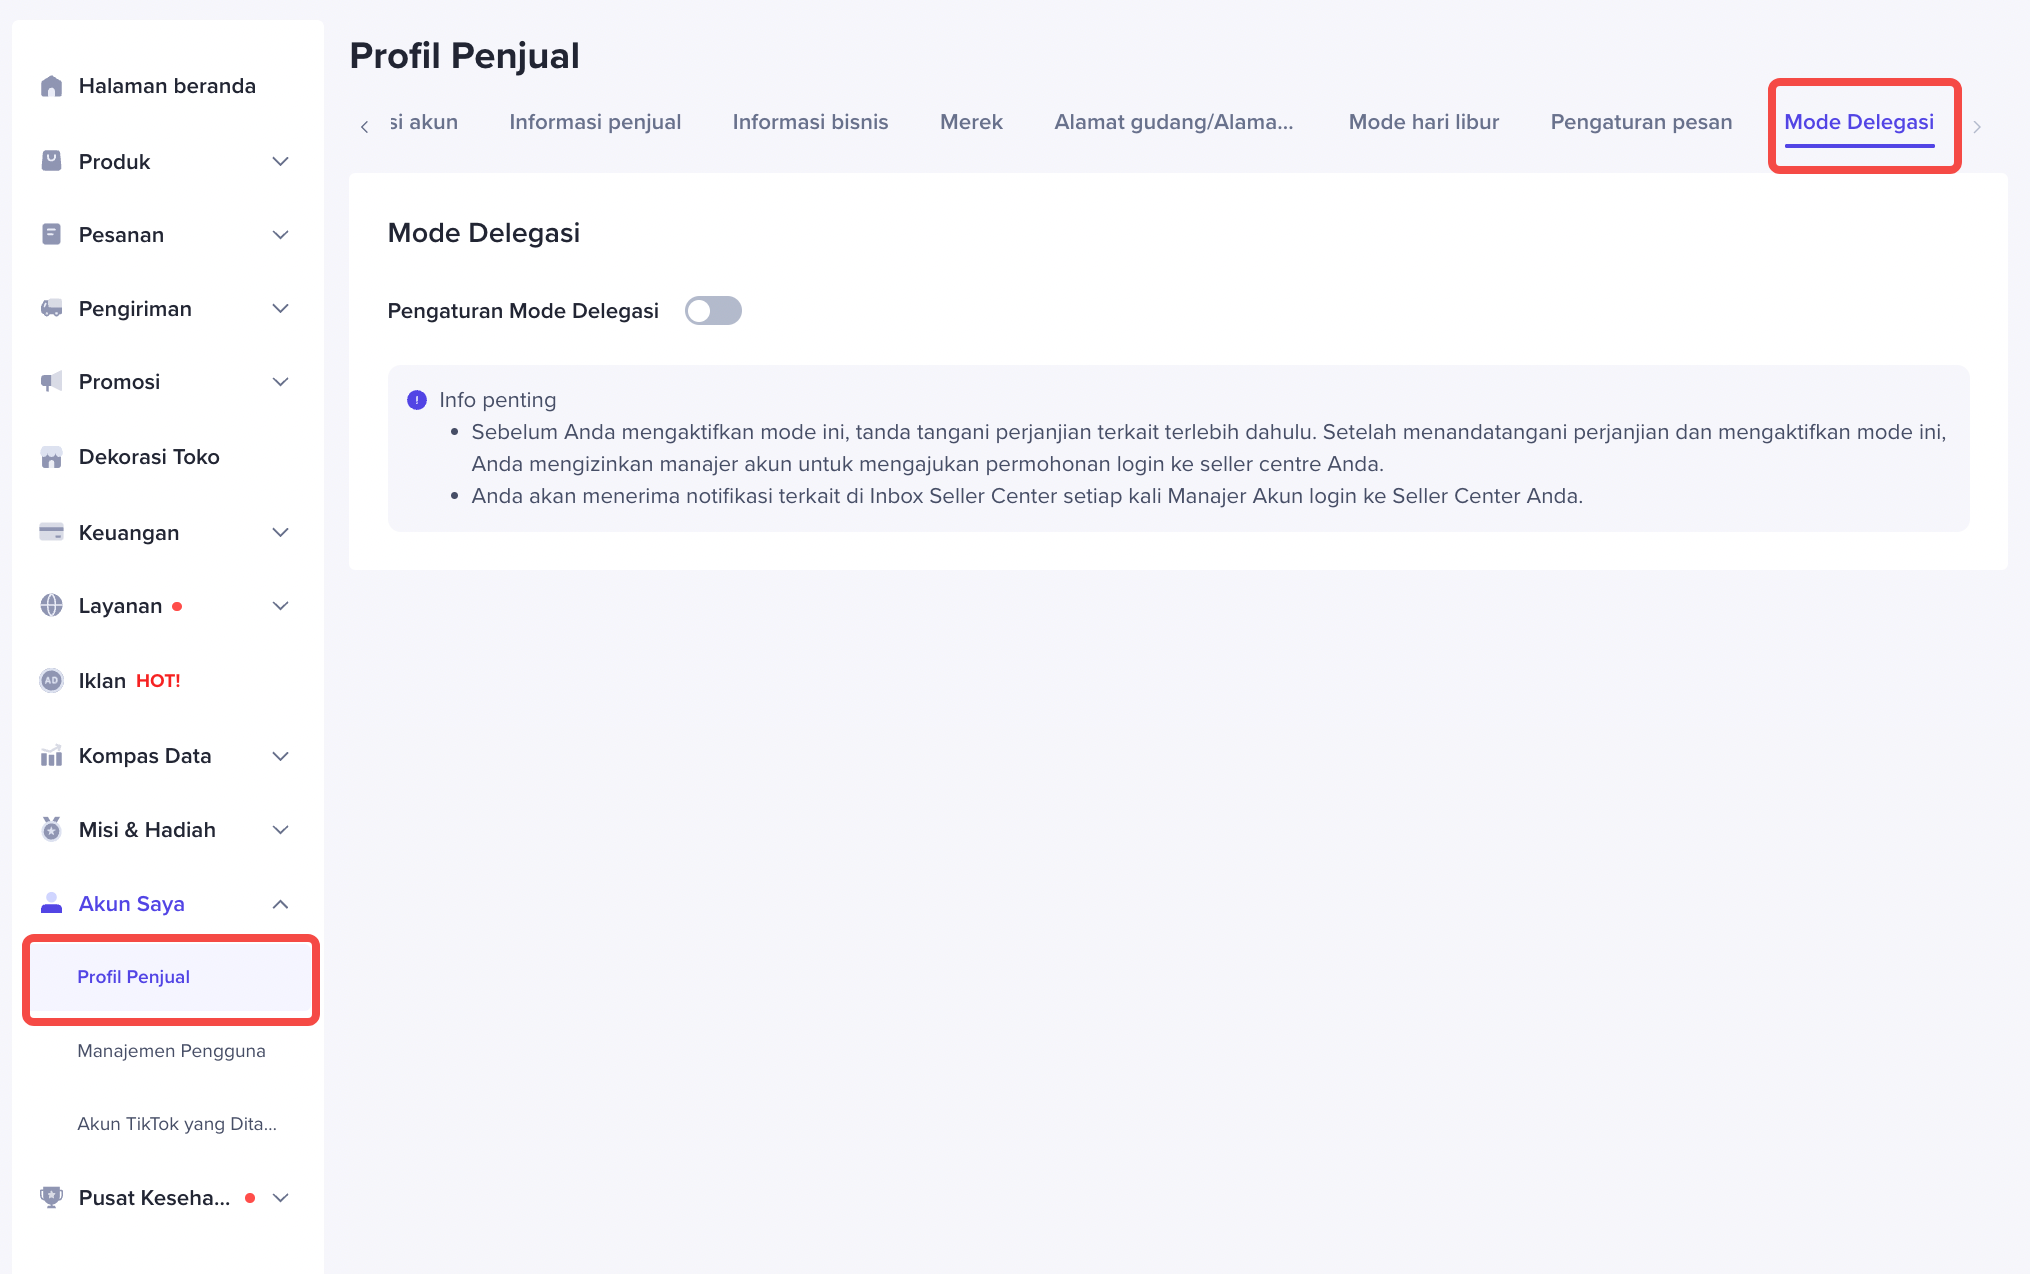This screenshot has height=1274, width=2030.
Task: Click the Pengiriman truck icon
Action: [x=51, y=308]
